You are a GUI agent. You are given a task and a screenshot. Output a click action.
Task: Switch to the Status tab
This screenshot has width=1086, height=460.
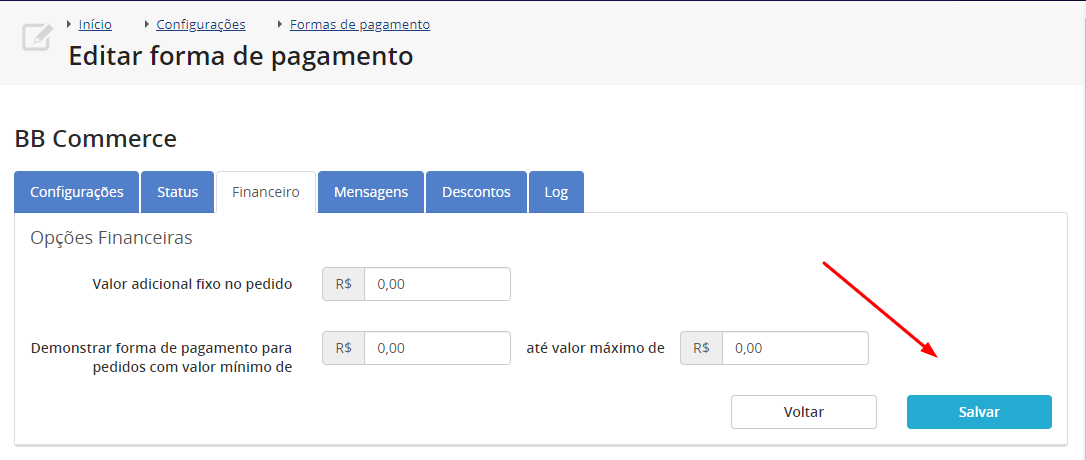(x=177, y=192)
